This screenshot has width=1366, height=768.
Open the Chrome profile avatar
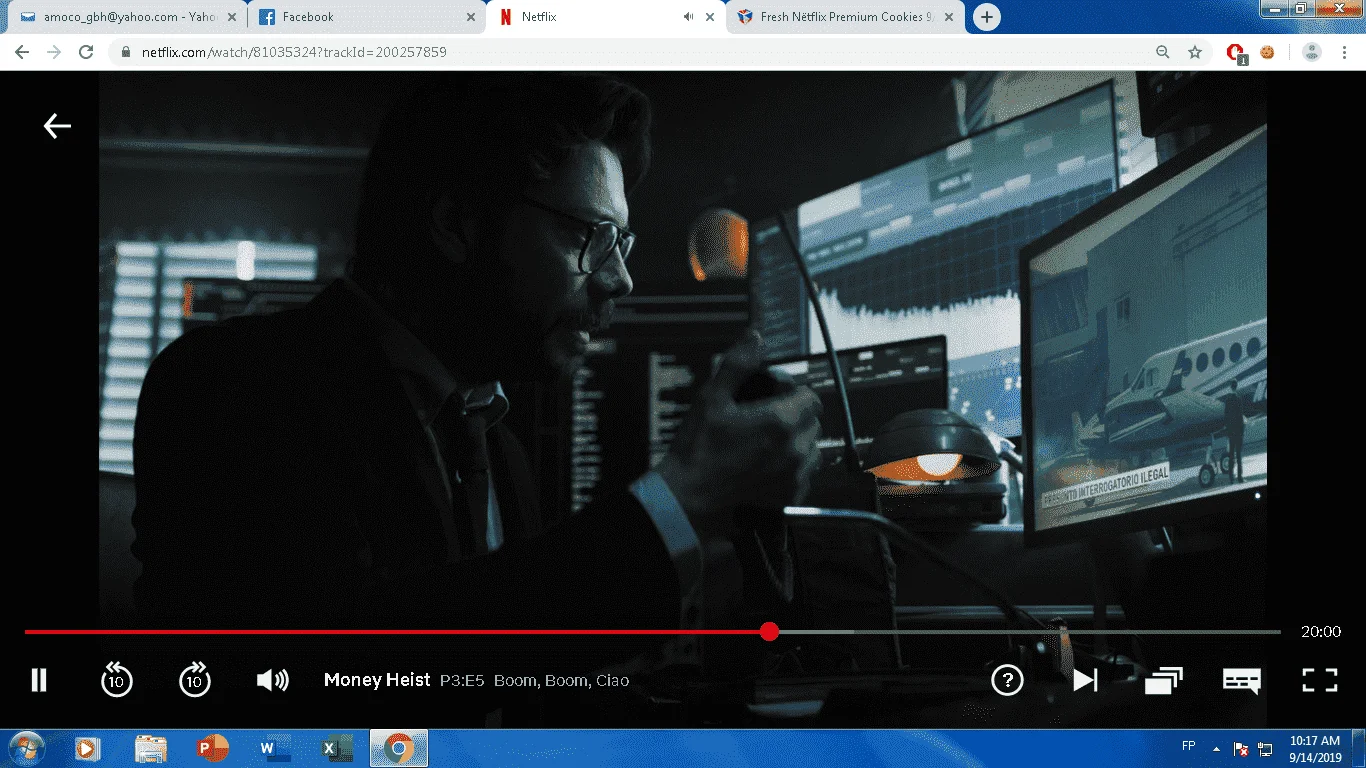(1313, 52)
